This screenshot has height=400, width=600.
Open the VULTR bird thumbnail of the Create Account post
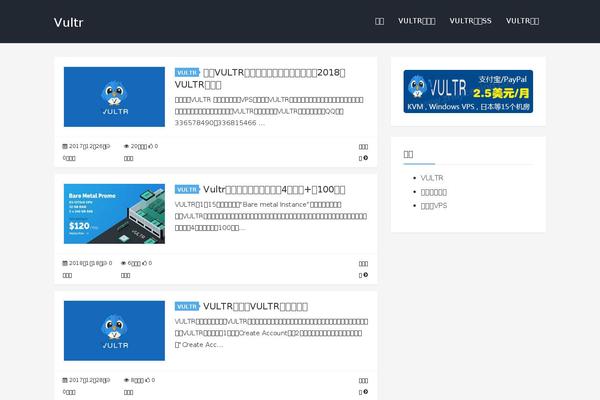(x=114, y=331)
